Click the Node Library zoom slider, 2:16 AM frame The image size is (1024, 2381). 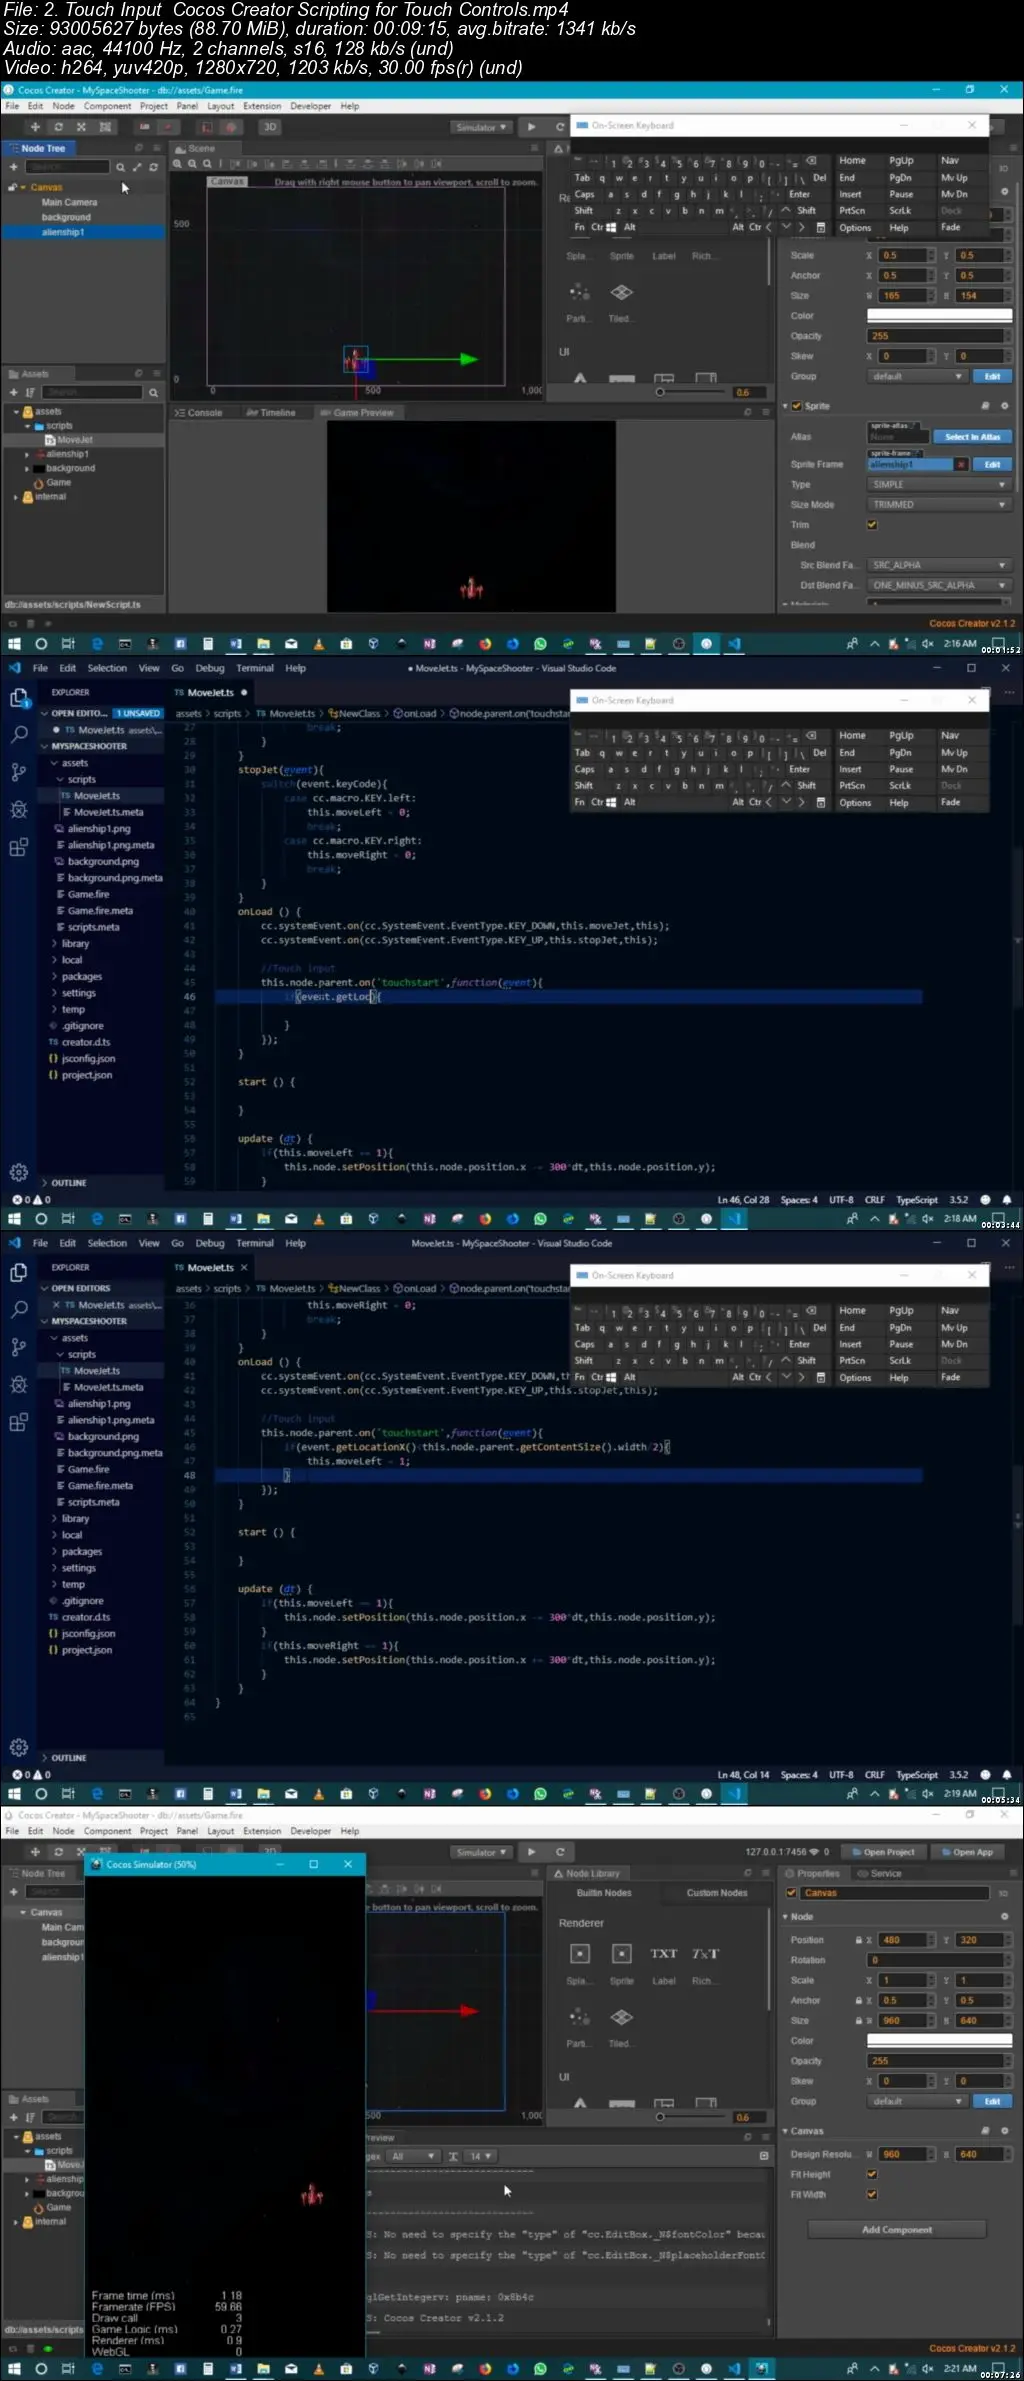[x=692, y=392]
